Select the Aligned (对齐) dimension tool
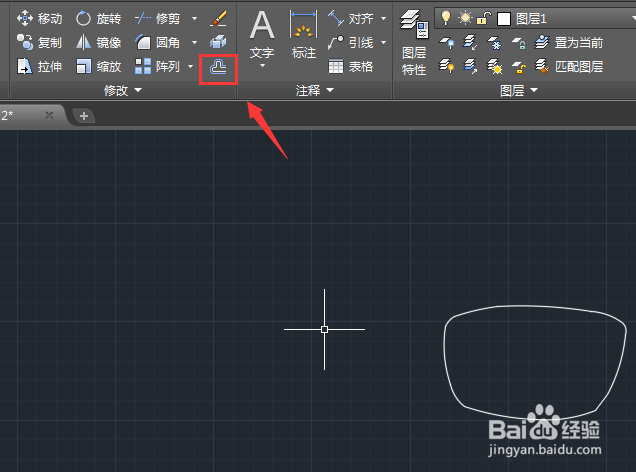The width and height of the screenshot is (636, 472). [350, 19]
